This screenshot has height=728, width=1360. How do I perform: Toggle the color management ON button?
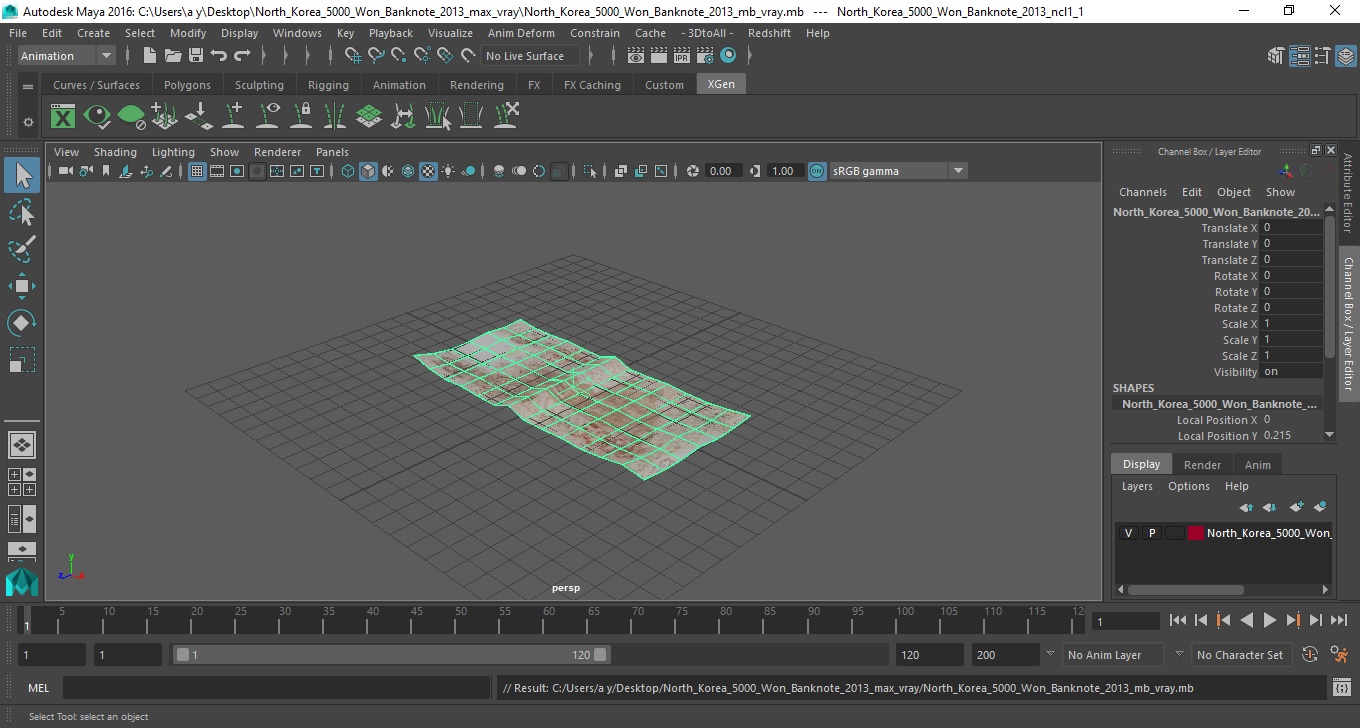coord(817,171)
